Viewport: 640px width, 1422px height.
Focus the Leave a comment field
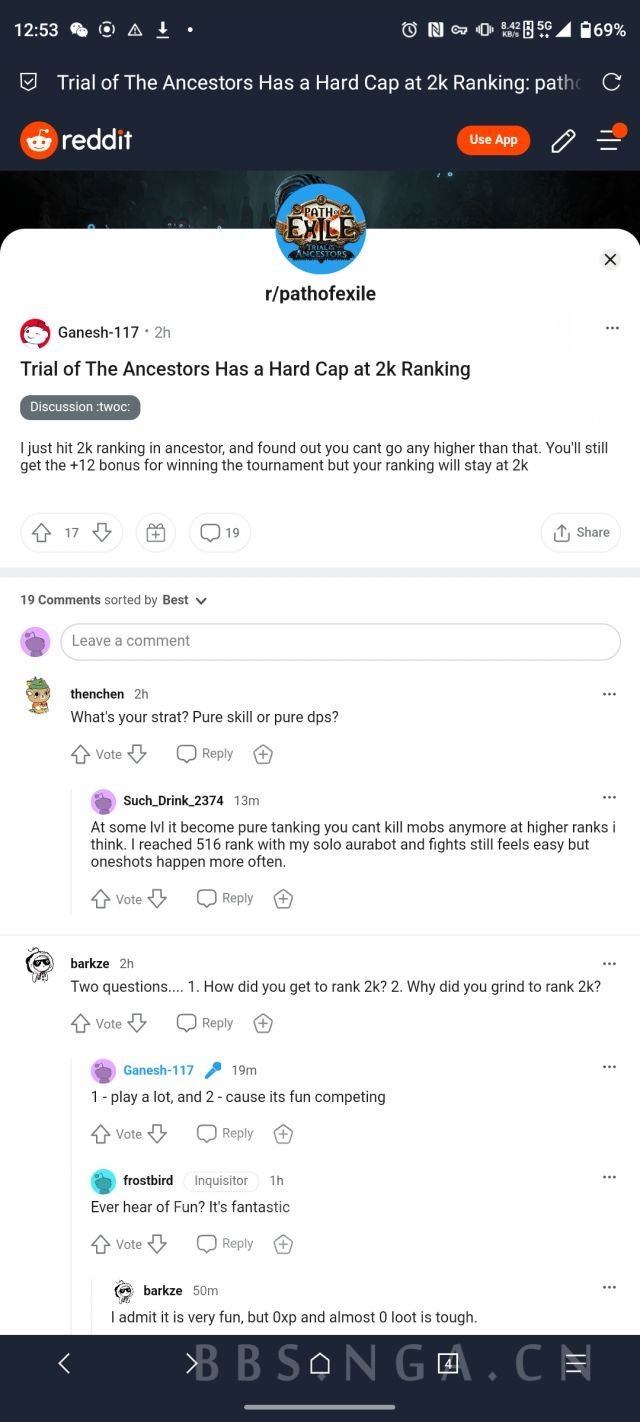click(x=340, y=641)
